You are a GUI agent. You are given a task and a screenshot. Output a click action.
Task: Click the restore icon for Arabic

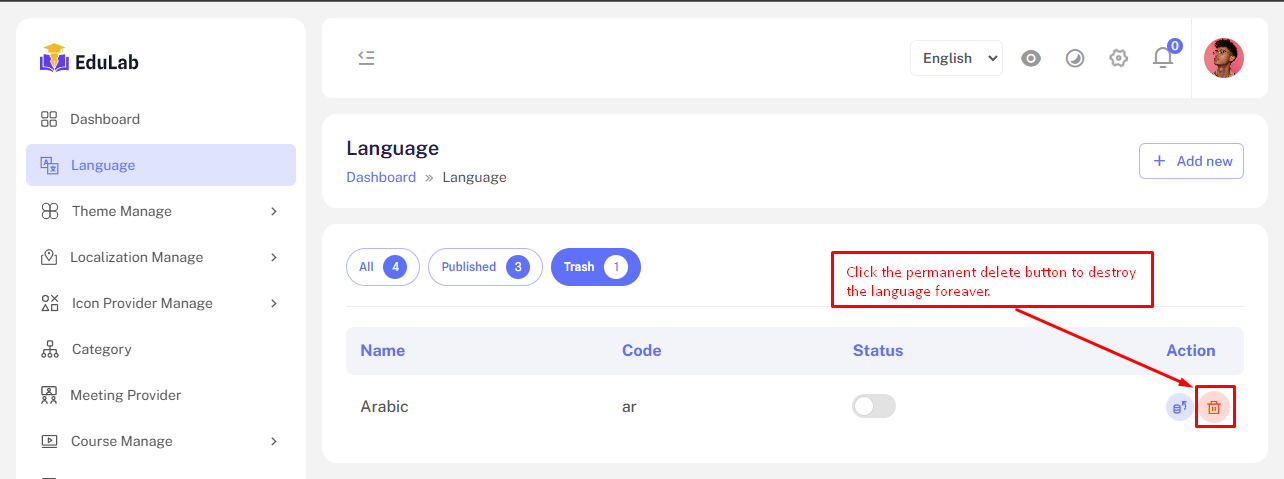click(x=1180, y=407)
